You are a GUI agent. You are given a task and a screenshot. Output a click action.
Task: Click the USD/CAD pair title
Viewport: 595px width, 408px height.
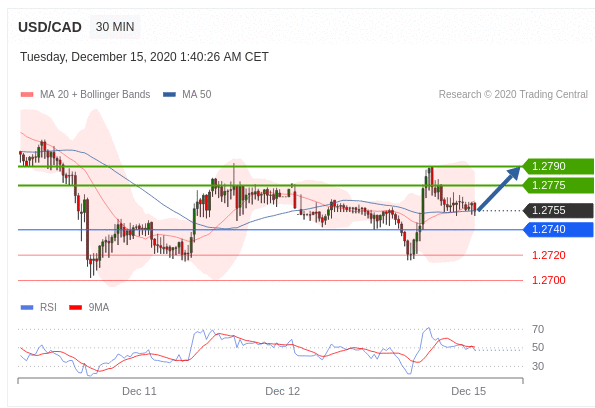coord(50,27)
